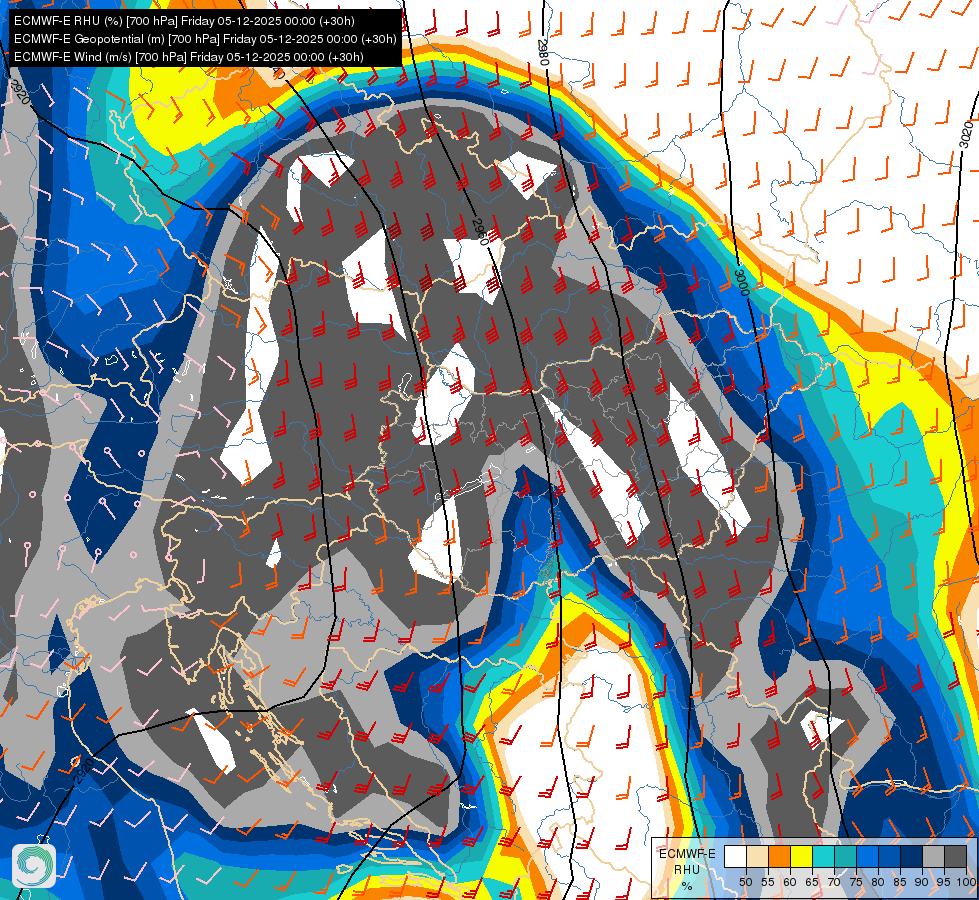979x900 pixels.
Task: Click the legend tick value 100
Action: (x=966, y=882)
